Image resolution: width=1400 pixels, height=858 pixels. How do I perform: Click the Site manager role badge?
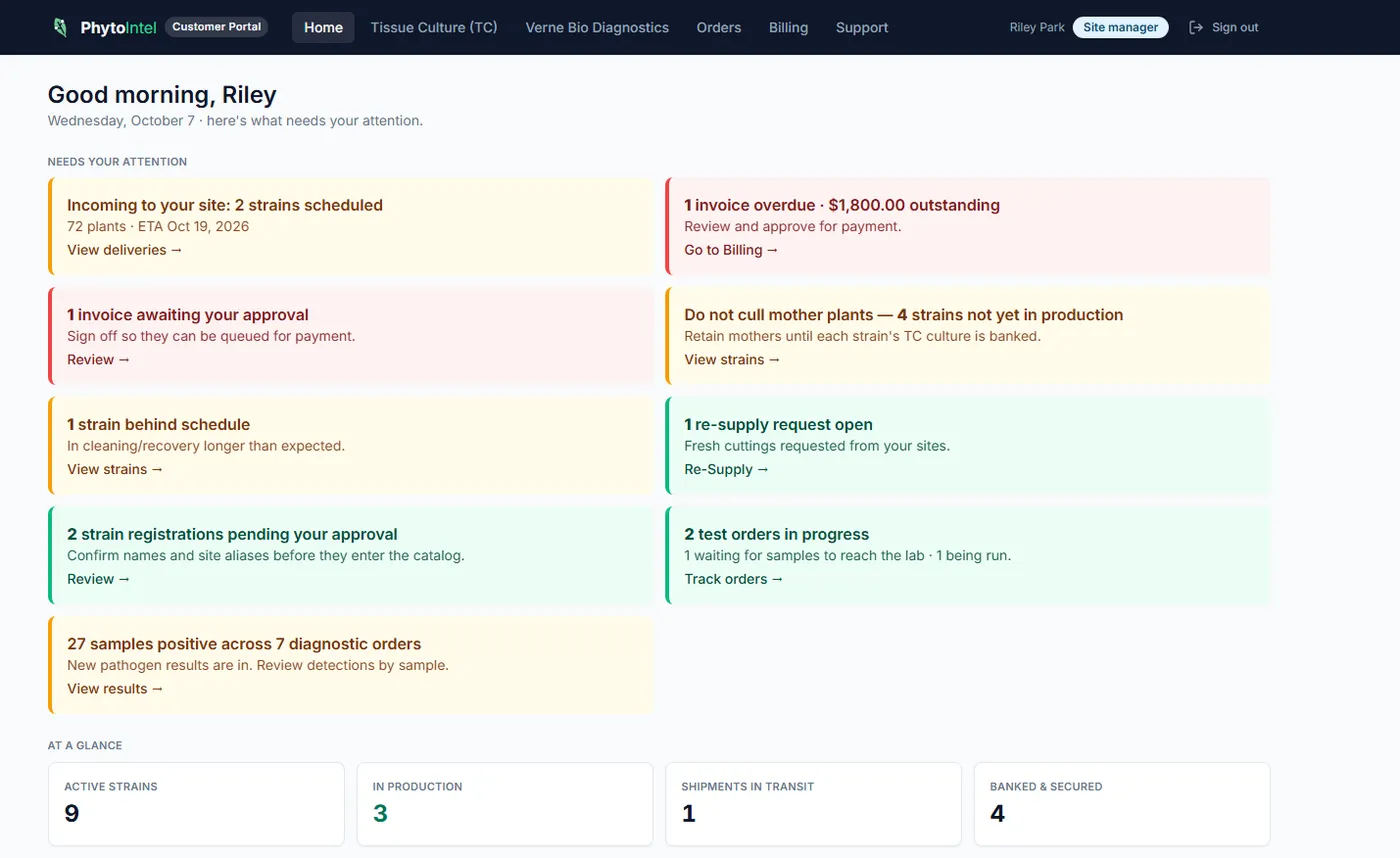(x=1120, y=27)
